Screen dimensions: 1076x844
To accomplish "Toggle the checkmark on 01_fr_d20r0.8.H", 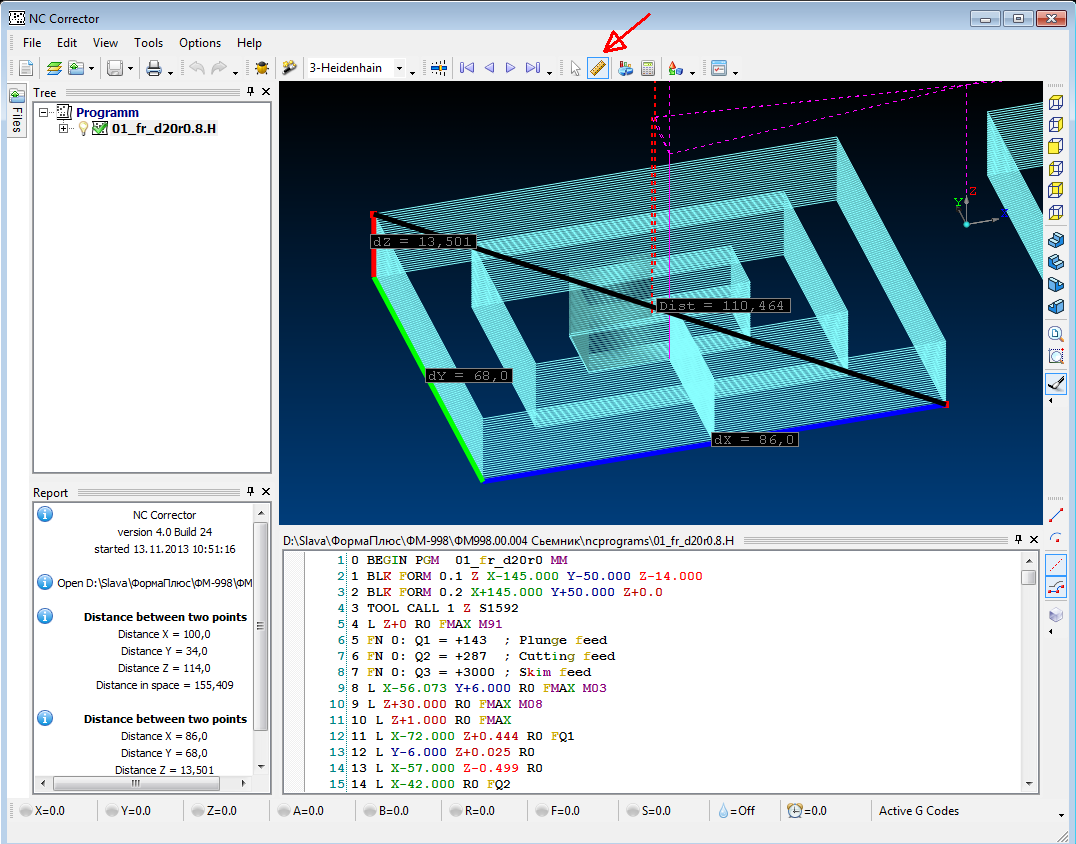I will [x=99, y=128].
